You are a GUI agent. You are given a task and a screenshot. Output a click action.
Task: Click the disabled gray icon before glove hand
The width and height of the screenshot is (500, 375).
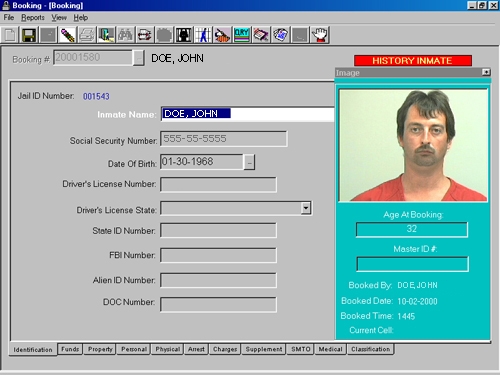tap(300, 35)
